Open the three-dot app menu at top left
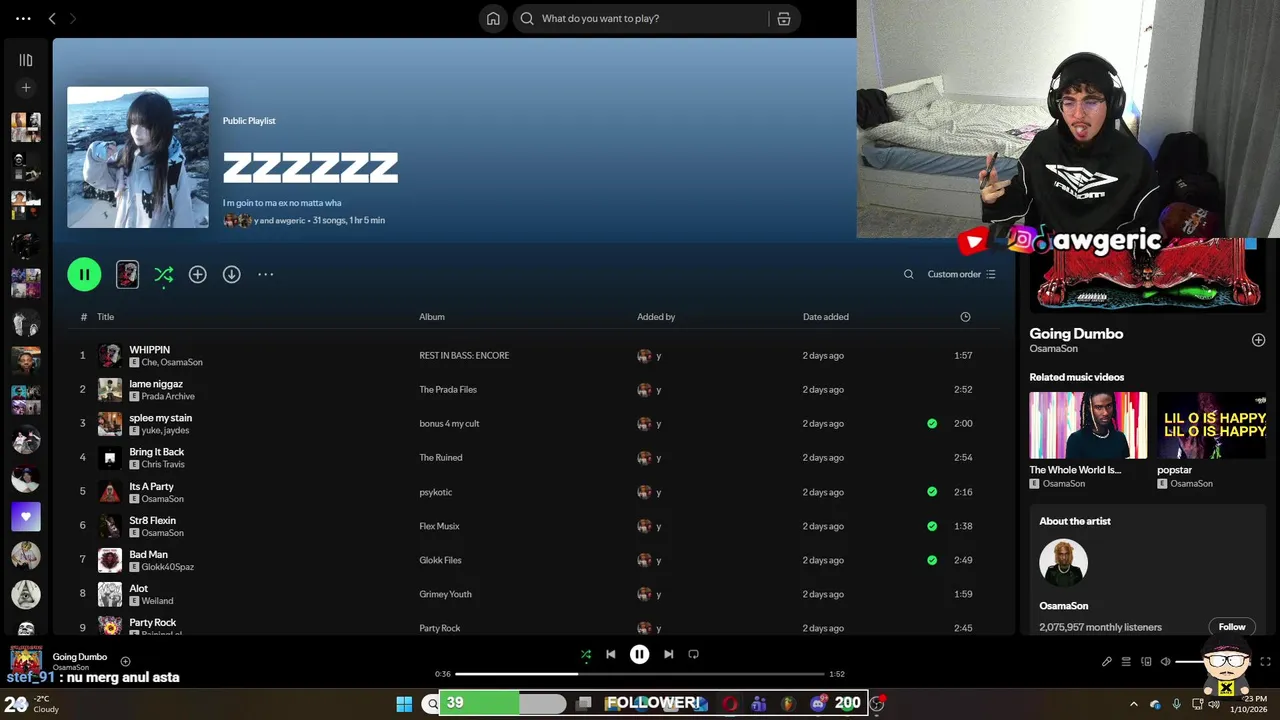This screenshot has height=720, width=1280. click(23, 18)
